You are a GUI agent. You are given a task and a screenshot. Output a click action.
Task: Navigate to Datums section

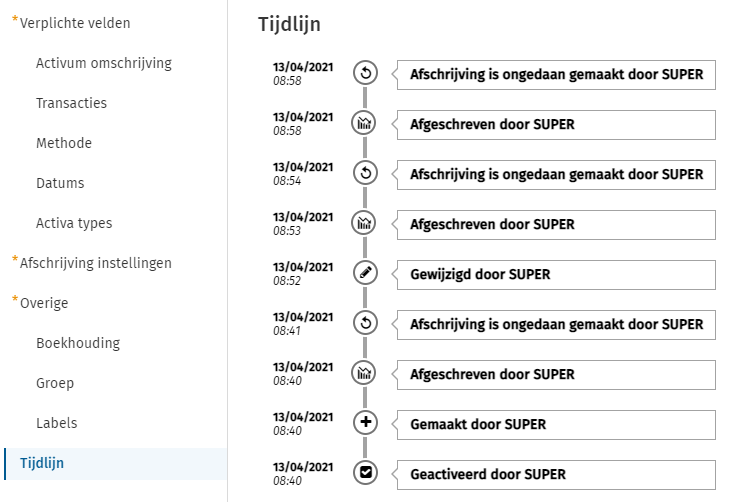click(60, 183)
